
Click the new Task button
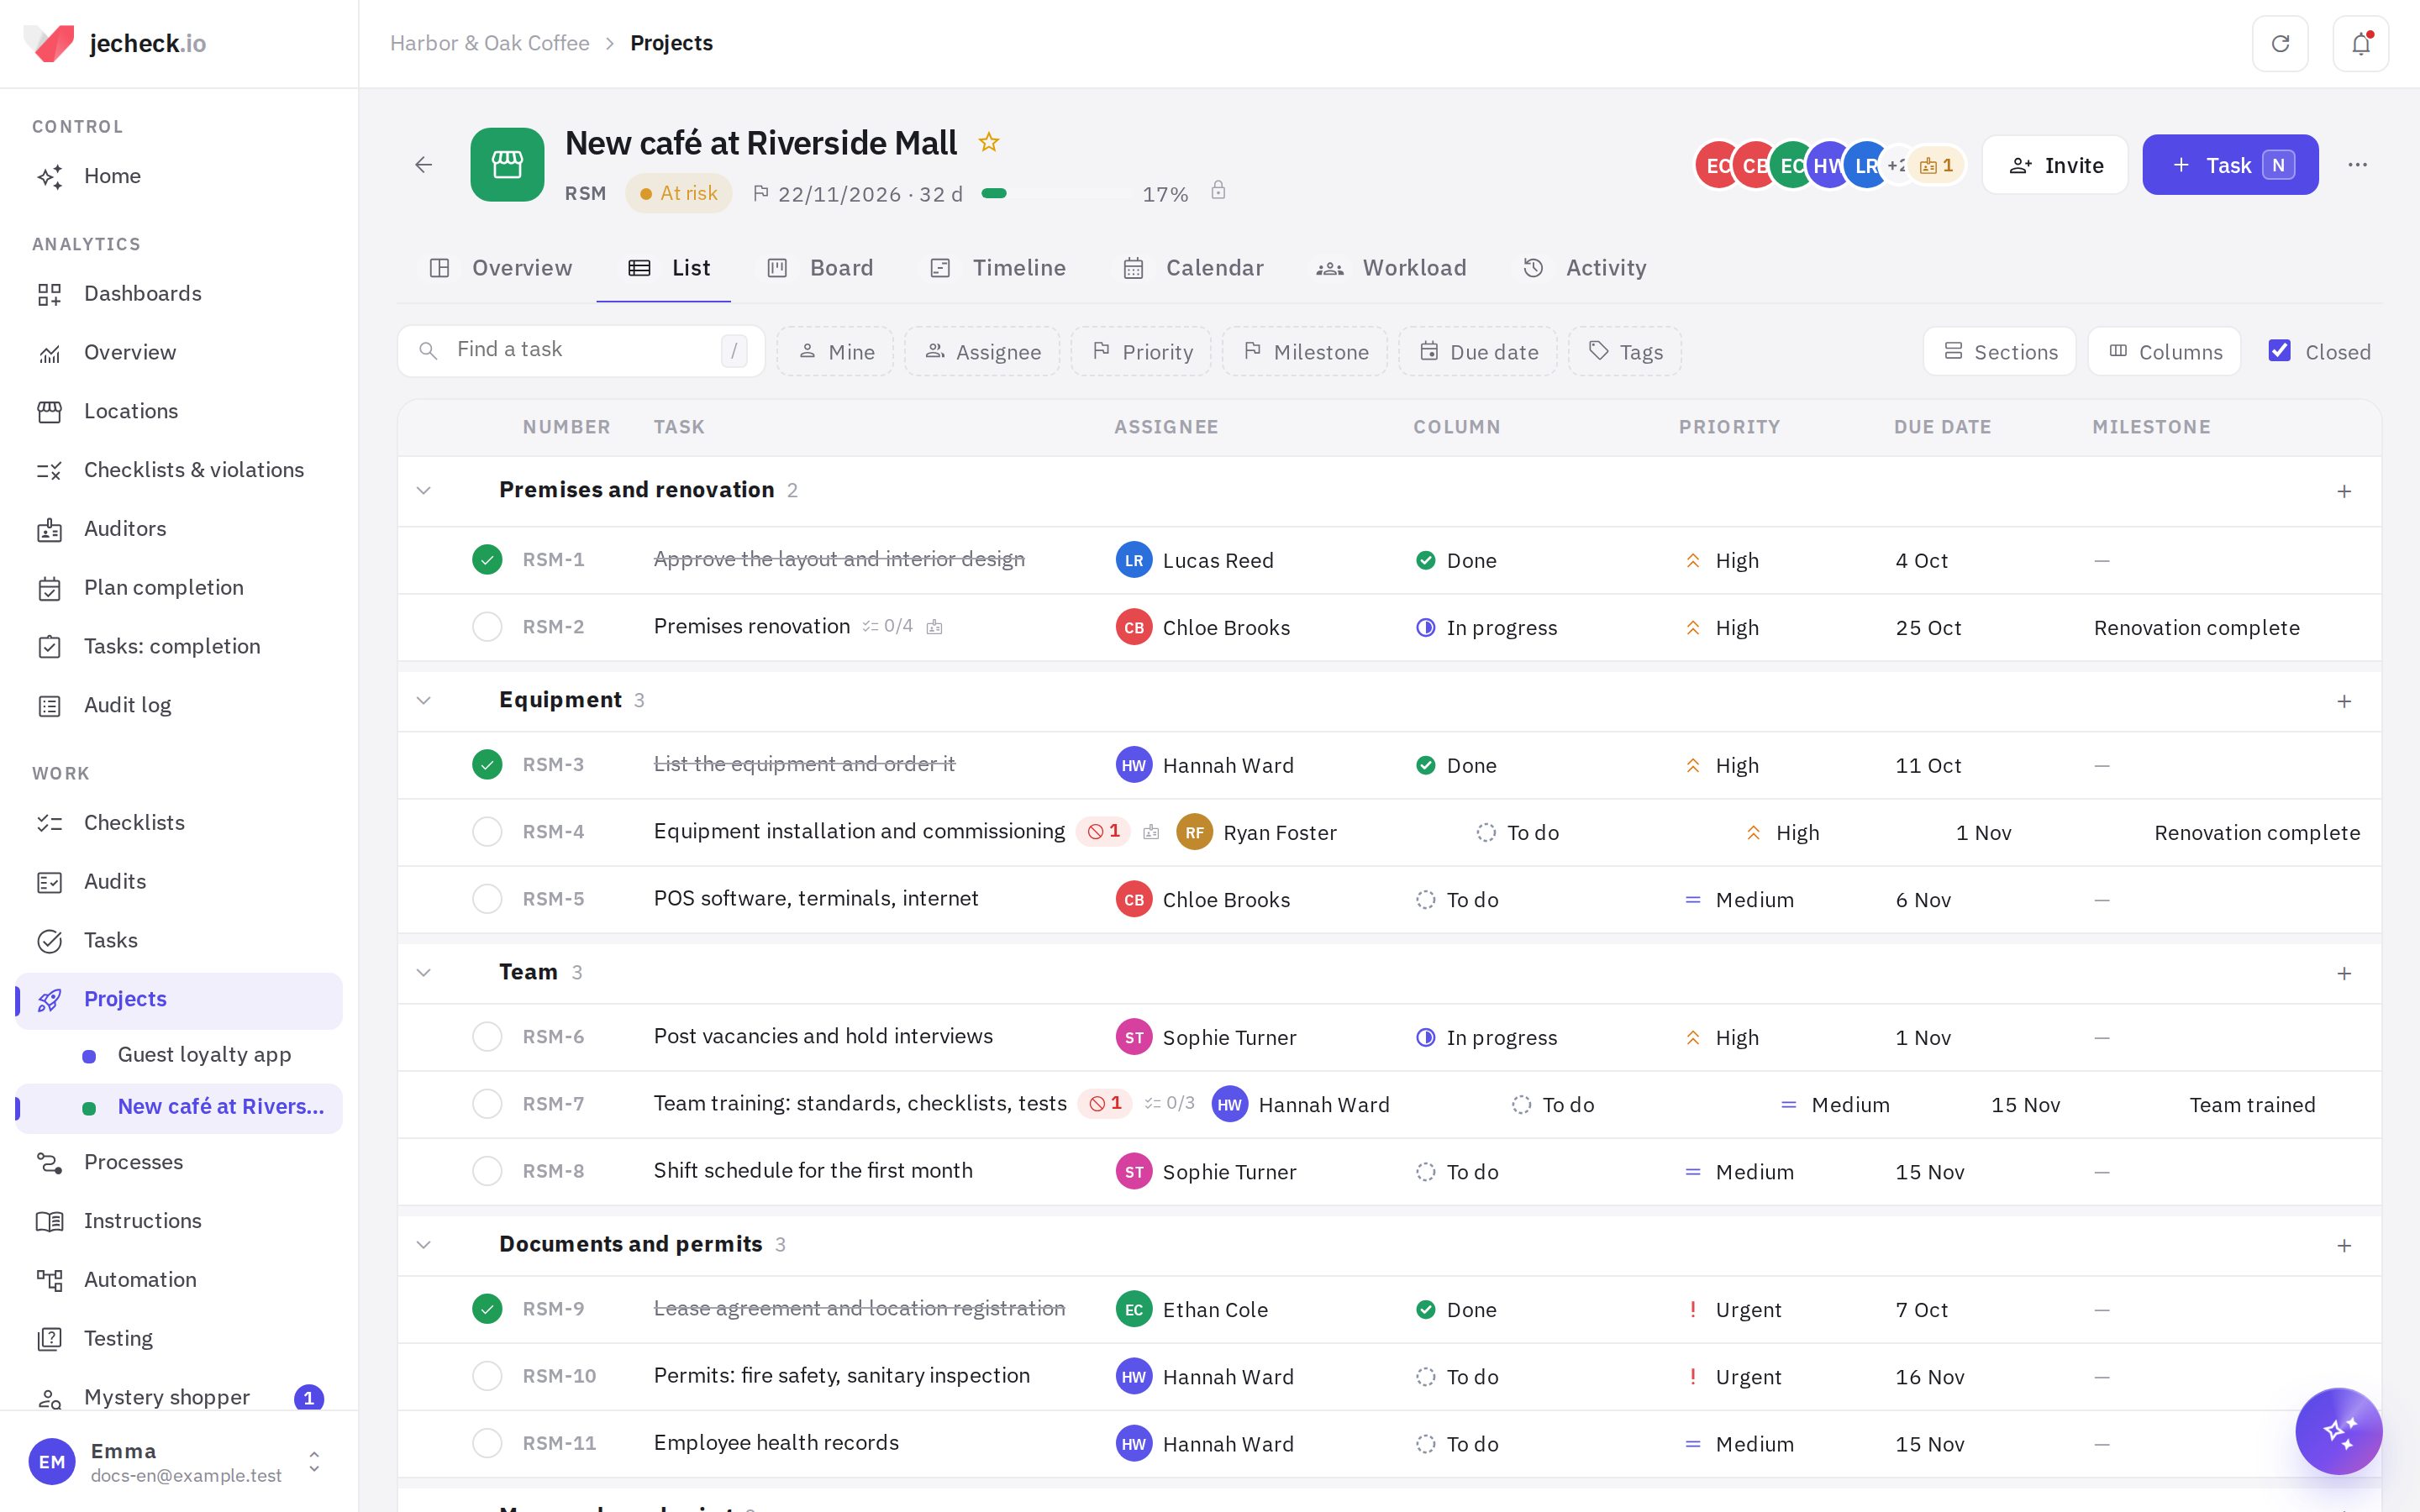coord(2230,165)
